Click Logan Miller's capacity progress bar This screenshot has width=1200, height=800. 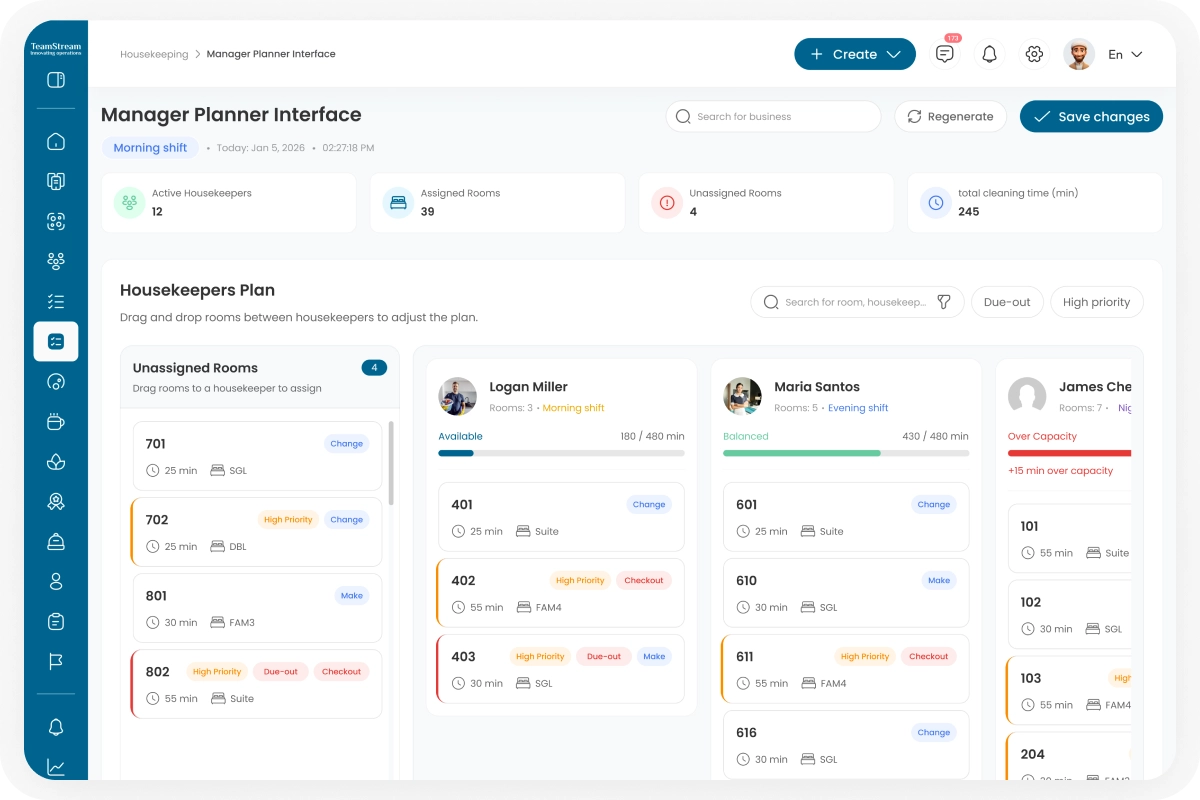pyautogui.click(x=561, y=453)
